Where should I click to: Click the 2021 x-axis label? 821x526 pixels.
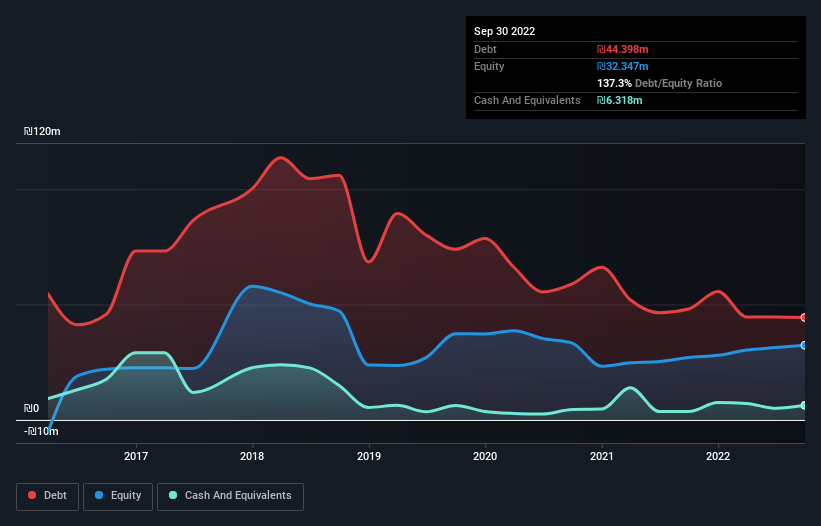point(602,456)
